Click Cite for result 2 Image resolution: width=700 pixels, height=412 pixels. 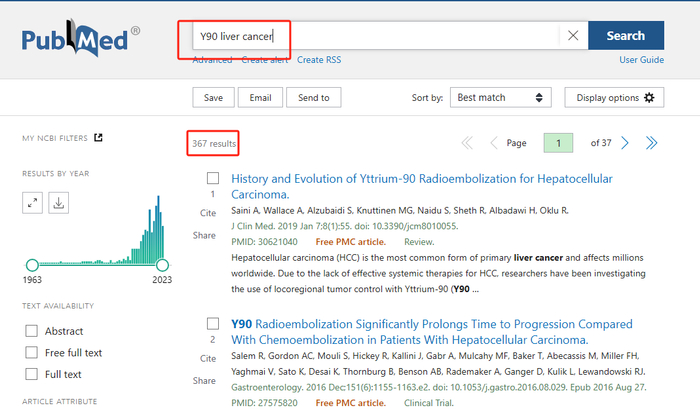(x=208, y=358)
